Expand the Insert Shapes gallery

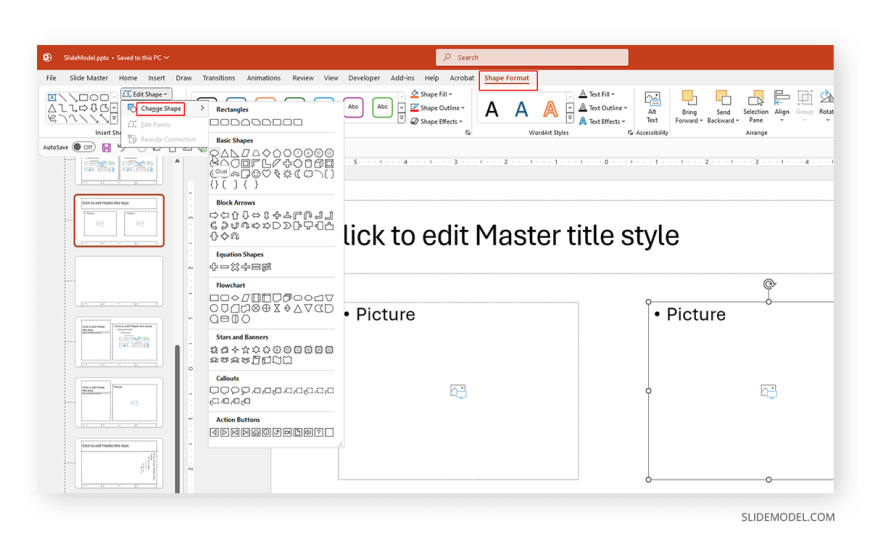coord(114,119)
